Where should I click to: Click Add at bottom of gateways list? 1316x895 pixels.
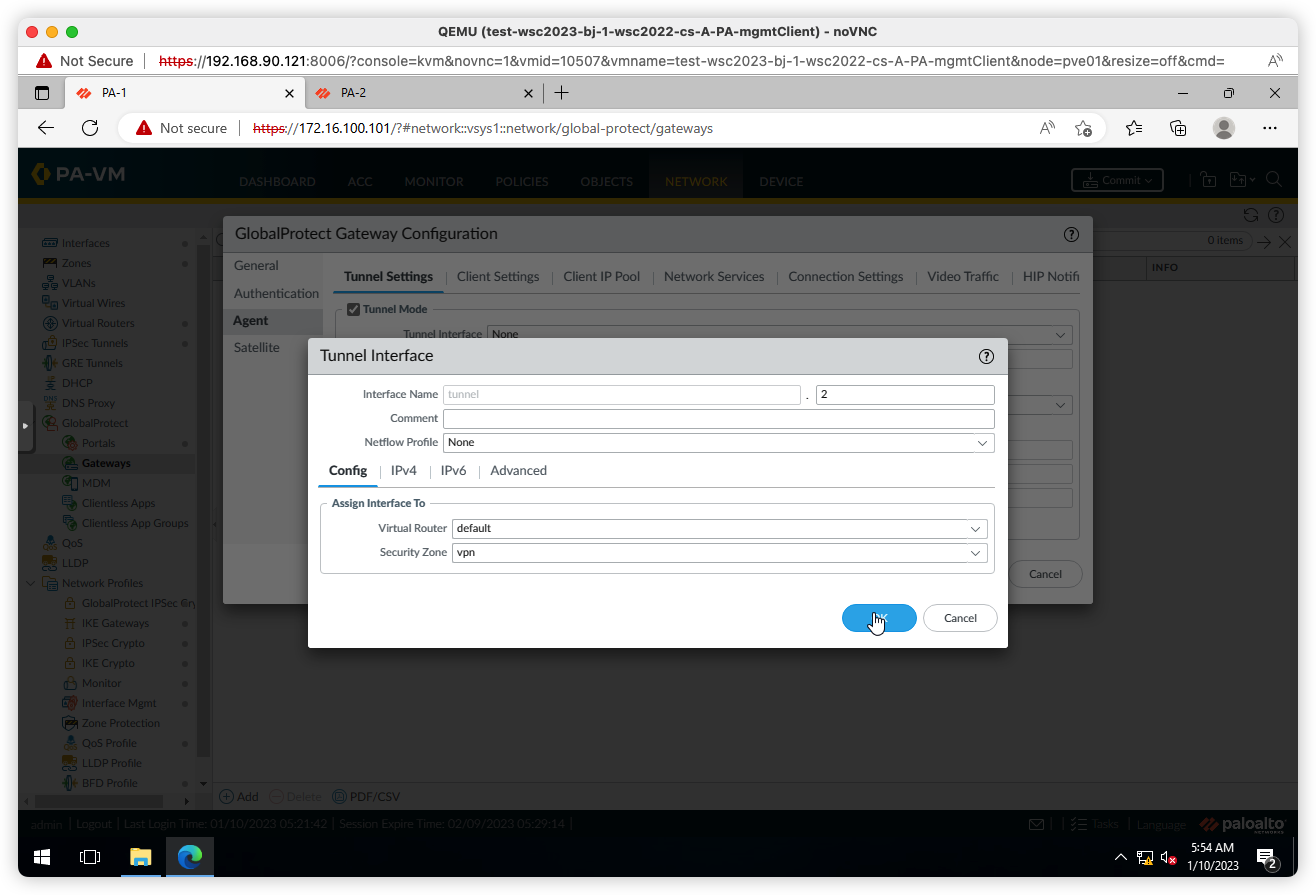239,797
